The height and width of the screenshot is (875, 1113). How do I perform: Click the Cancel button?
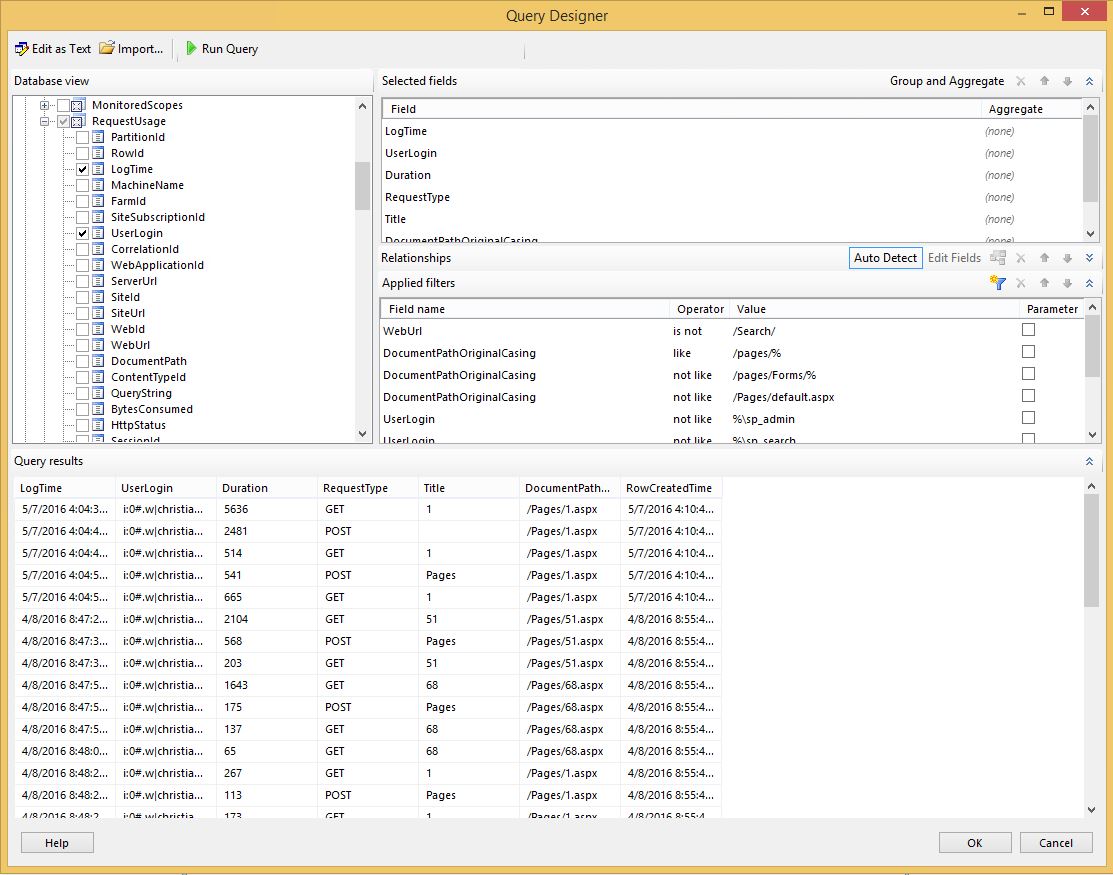1056,842
